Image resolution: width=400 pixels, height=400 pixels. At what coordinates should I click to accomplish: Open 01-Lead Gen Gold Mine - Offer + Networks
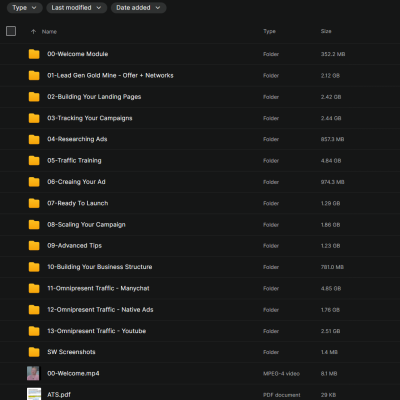(x=110, y=75)
